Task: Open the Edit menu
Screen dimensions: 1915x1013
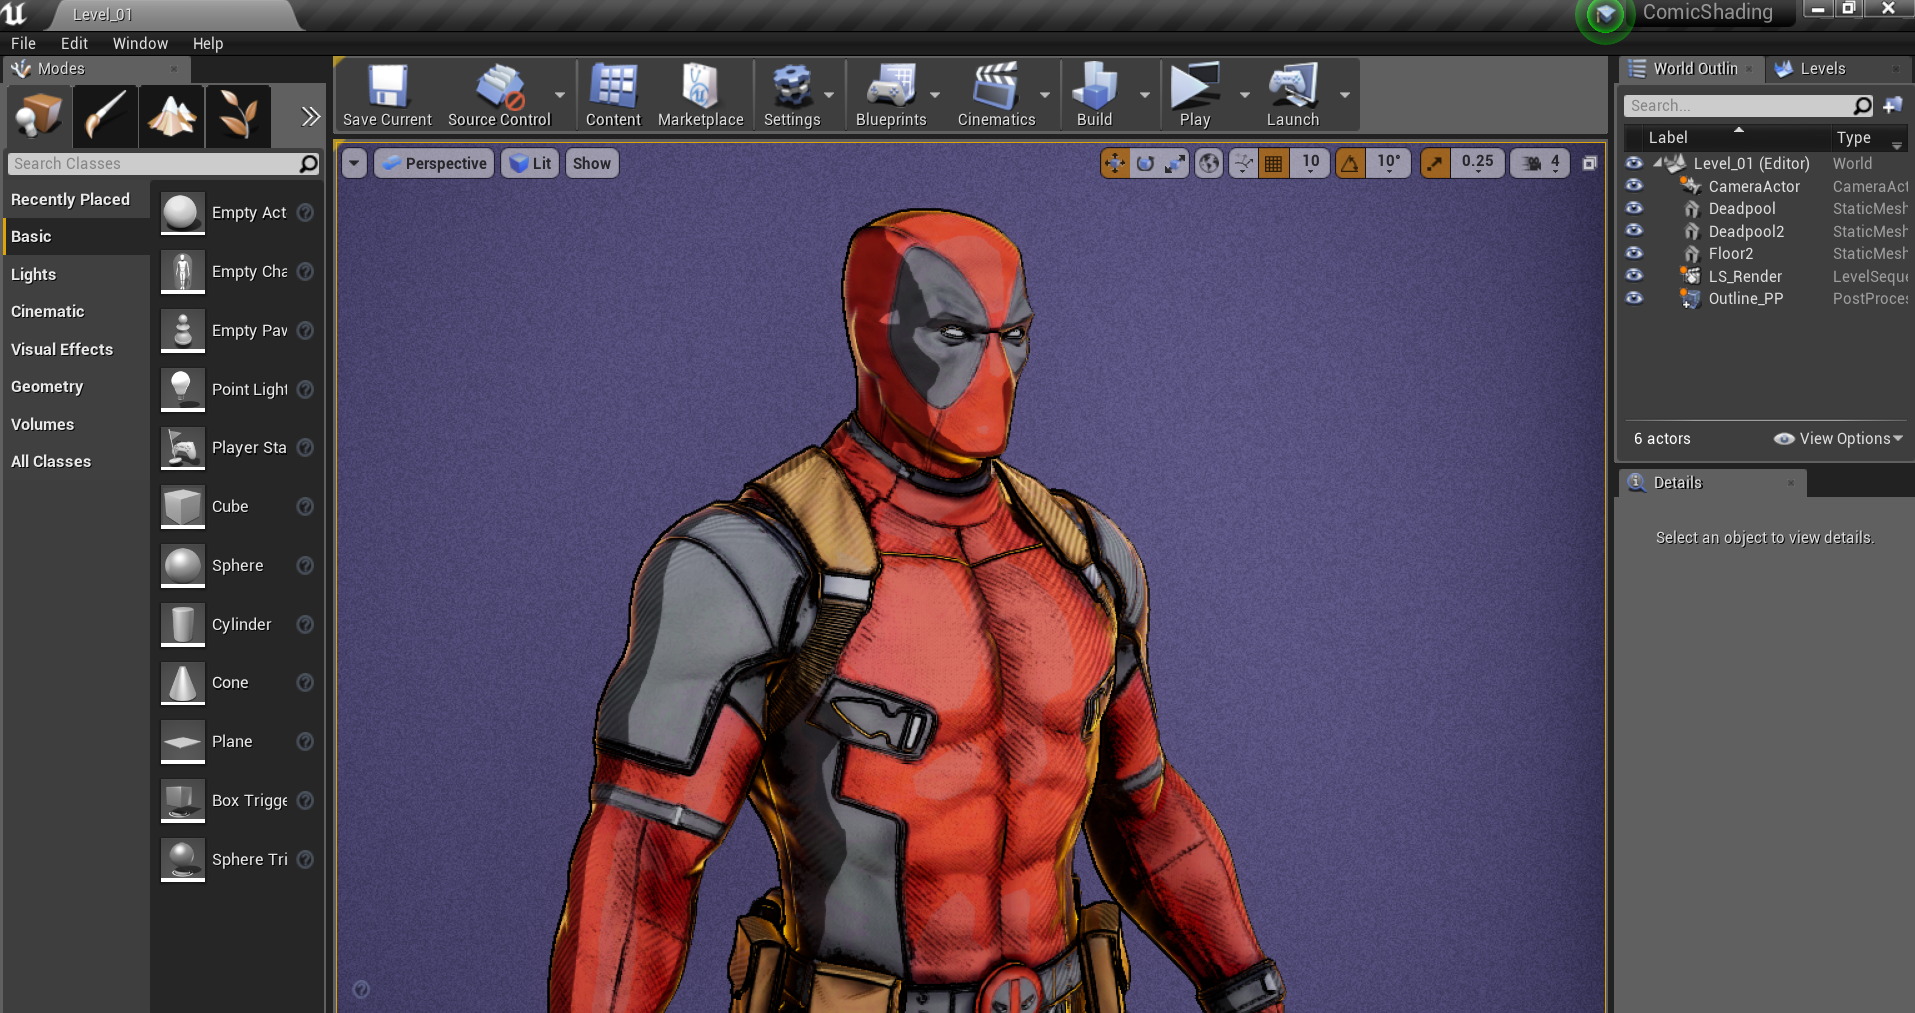Action: click(74, 44)
